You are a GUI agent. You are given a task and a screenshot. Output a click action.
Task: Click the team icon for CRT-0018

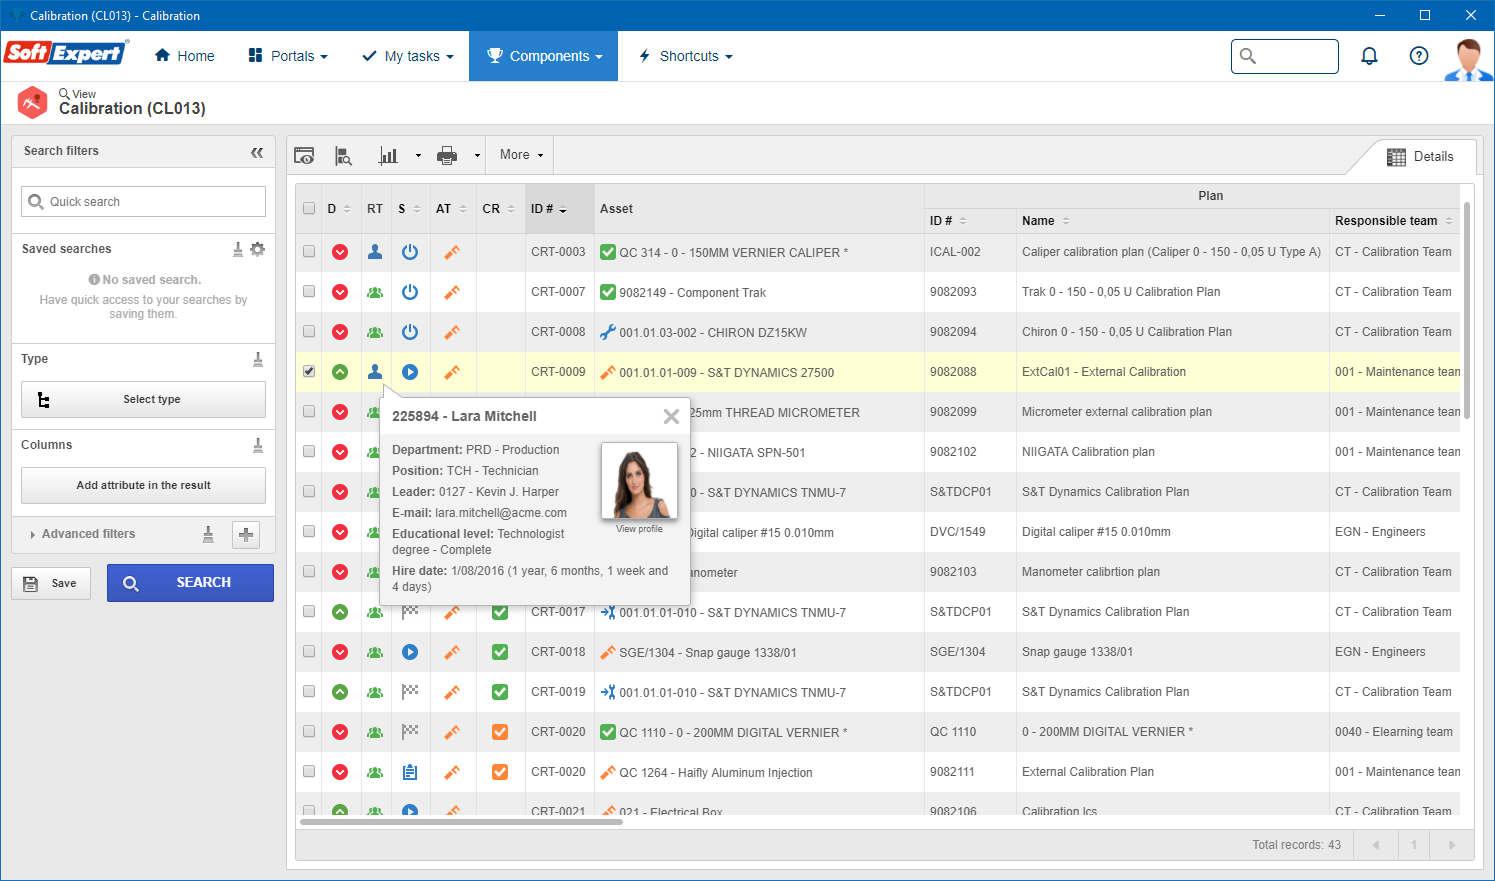point(375,652)
